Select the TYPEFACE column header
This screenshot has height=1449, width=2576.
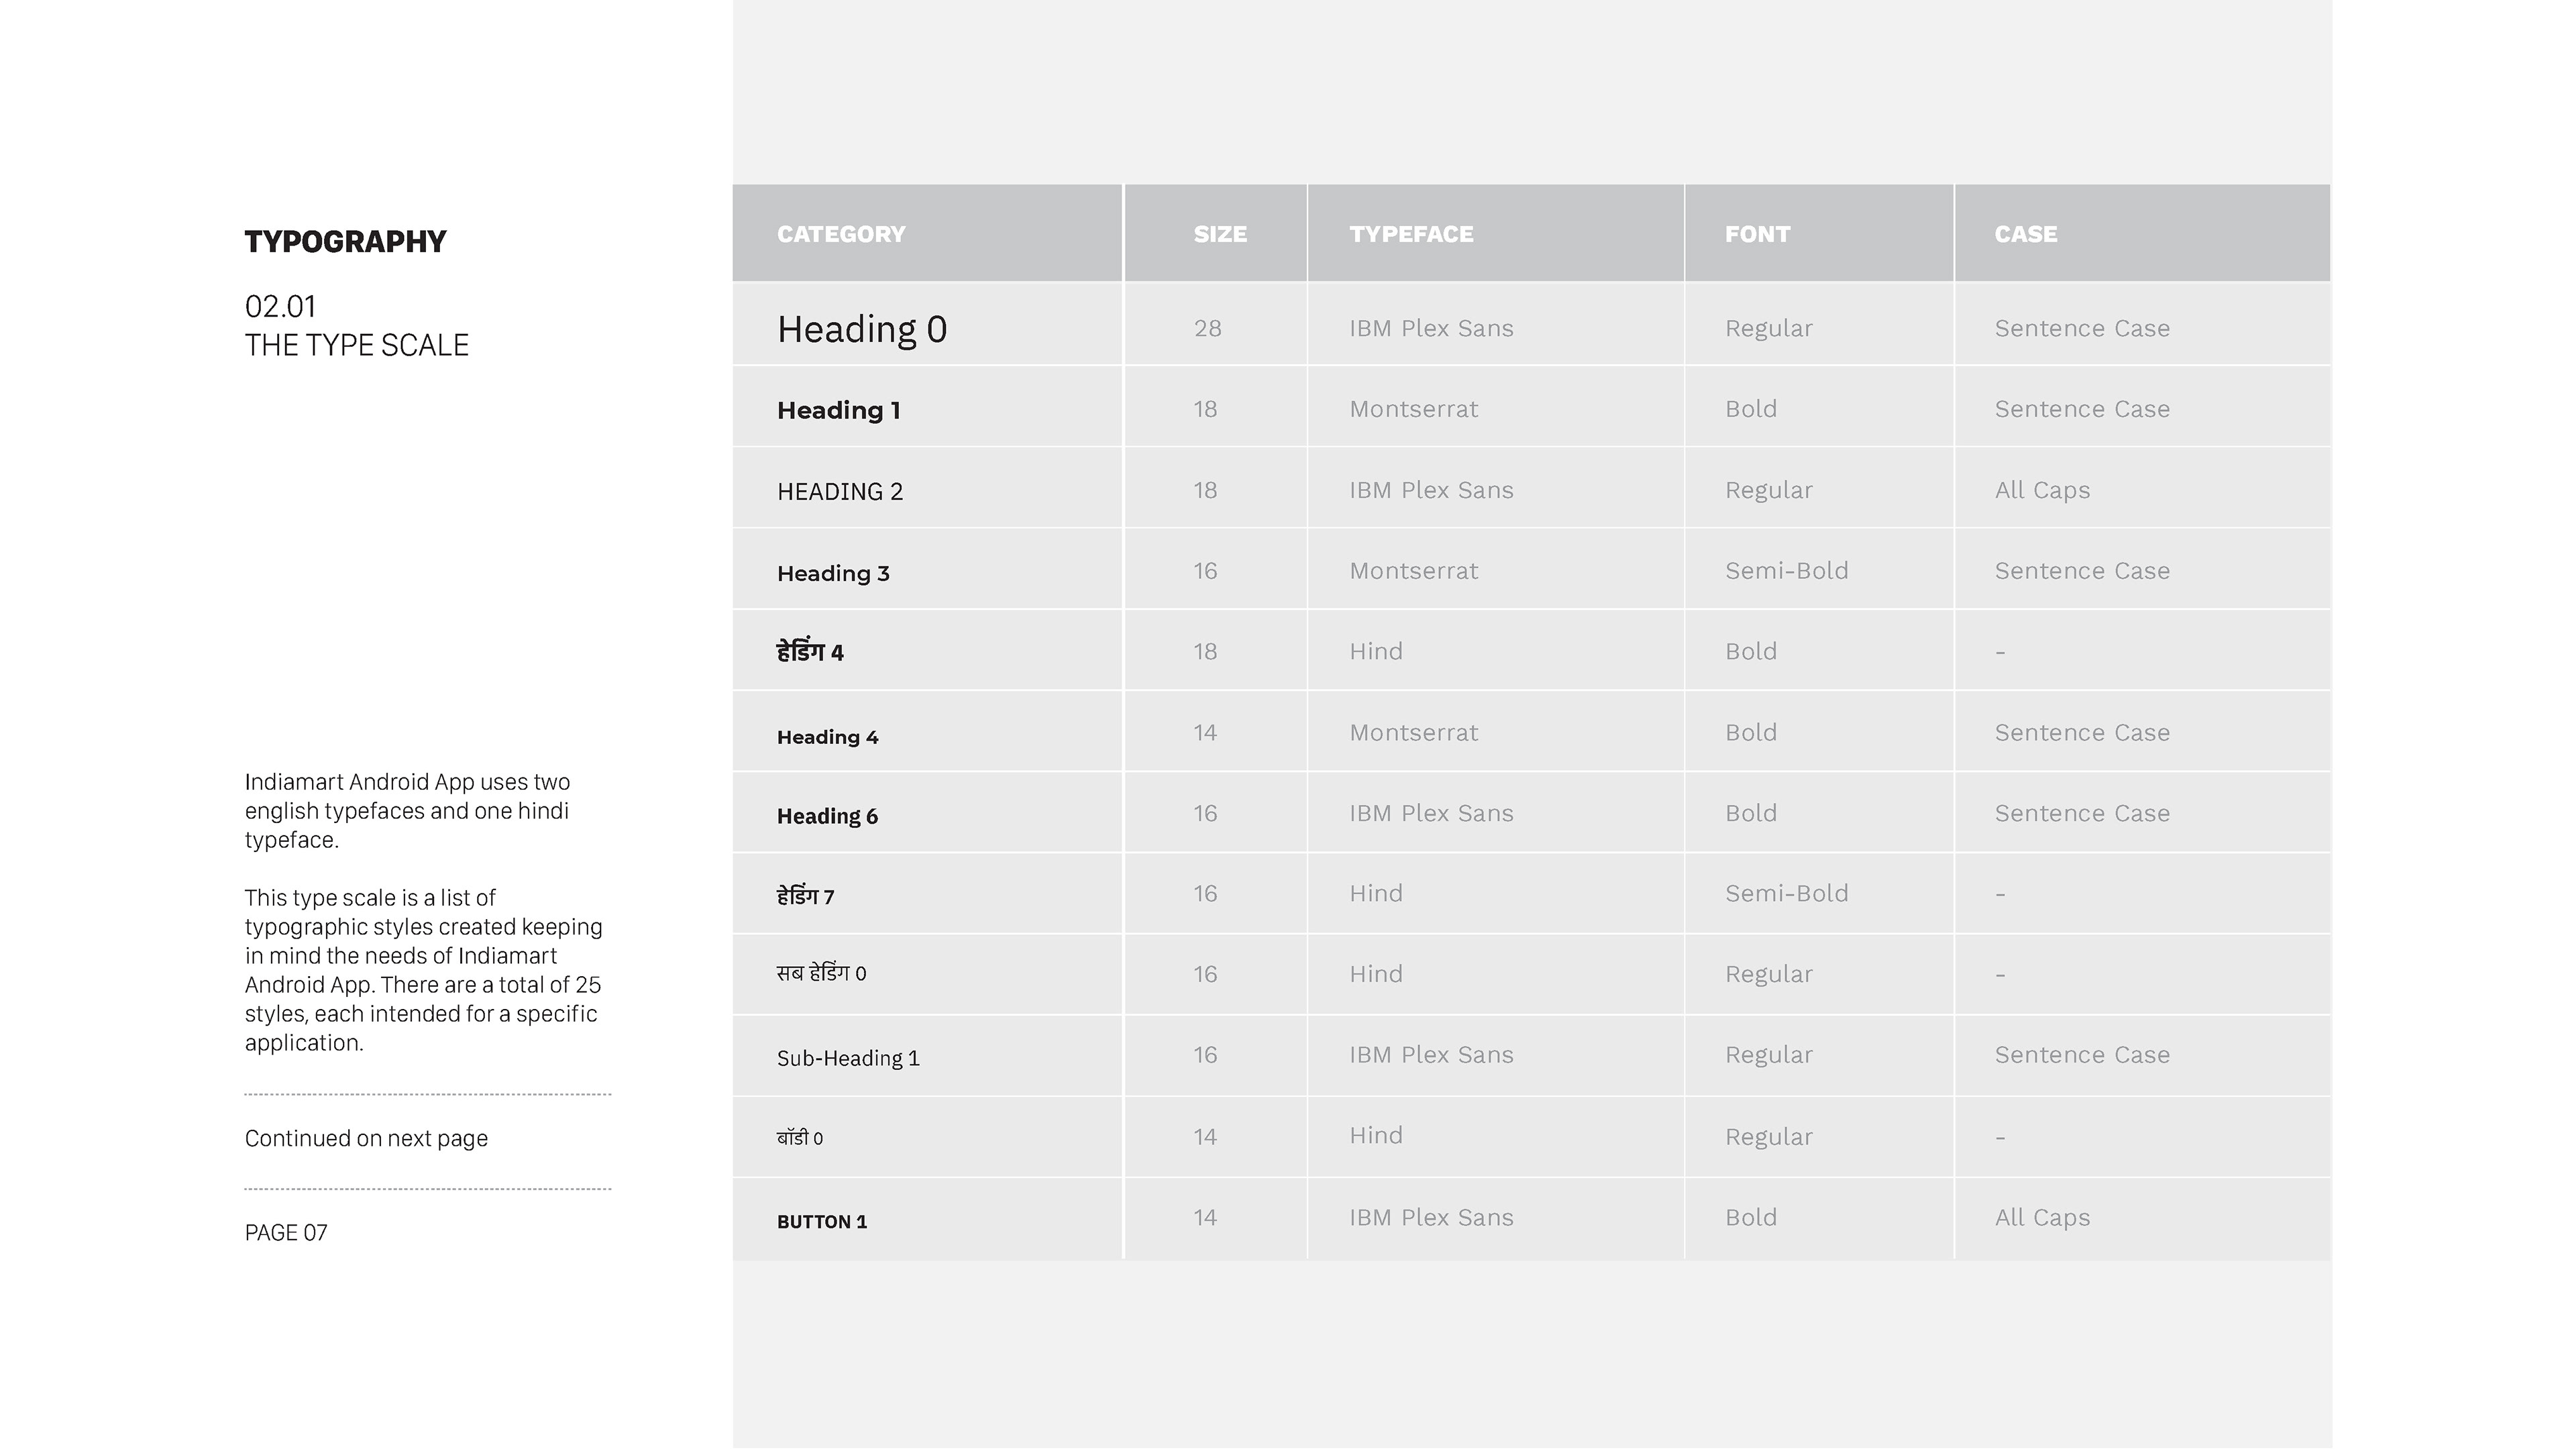(x=1410, y=234)
